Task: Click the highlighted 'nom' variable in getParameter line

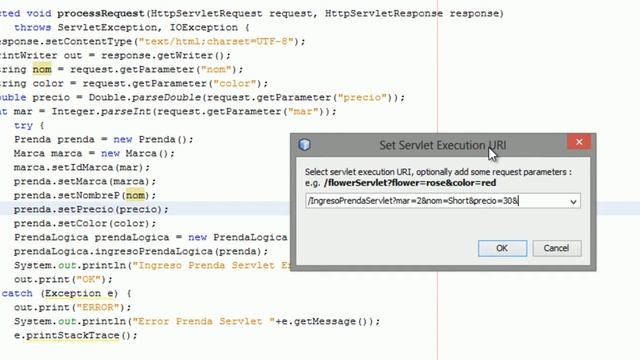Action: pyautogui.click(x=42, y=69)
